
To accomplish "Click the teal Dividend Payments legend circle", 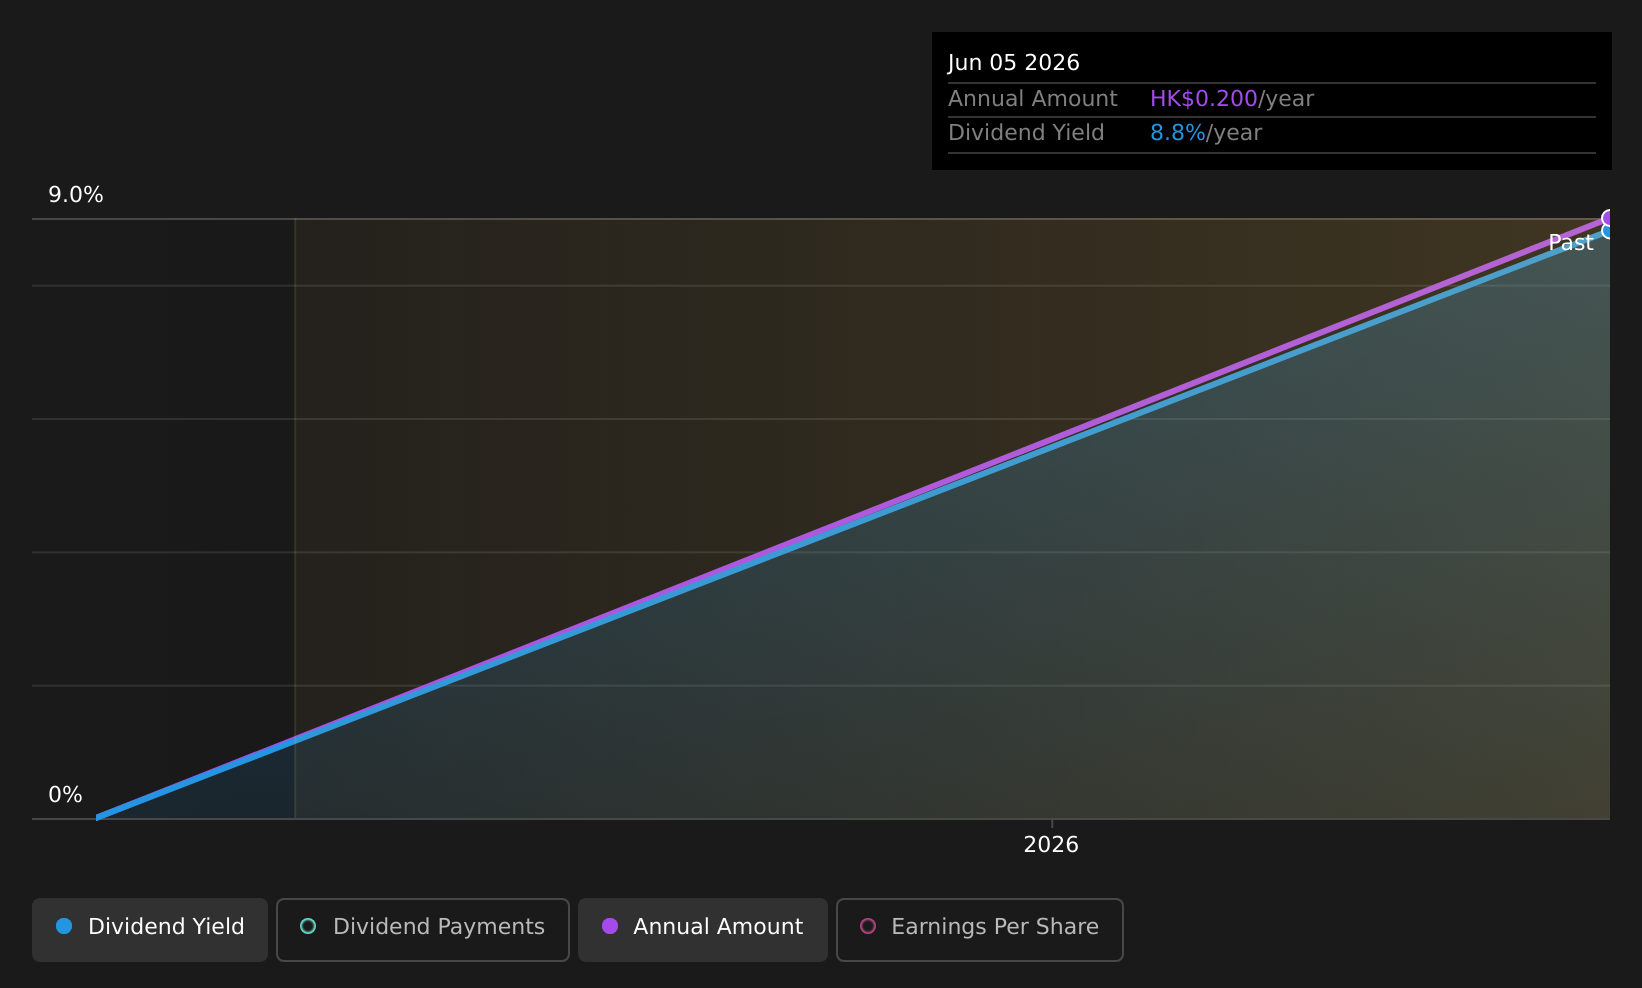I will (x=308, y=926).
